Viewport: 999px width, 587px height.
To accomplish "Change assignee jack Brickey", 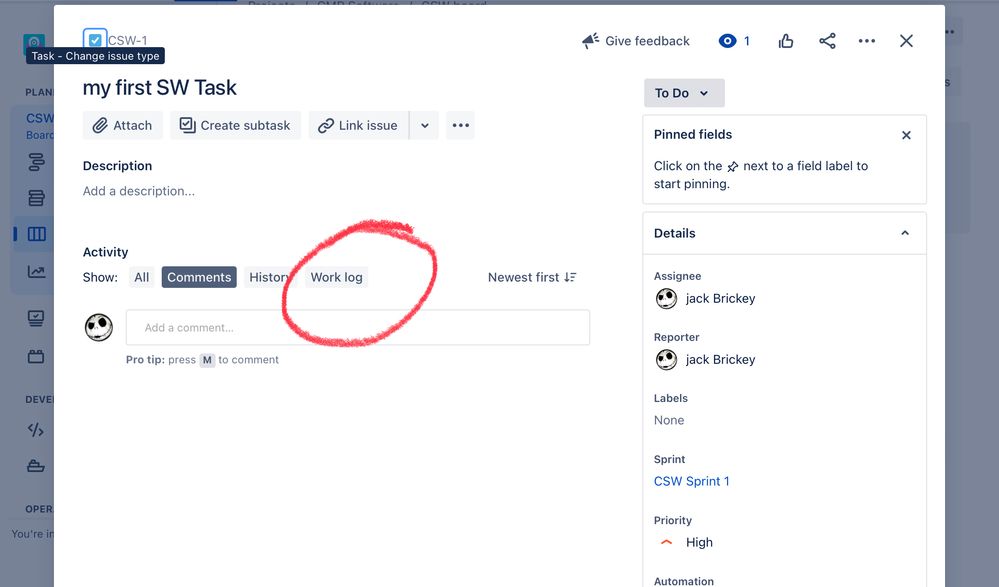I will point(705,298).
